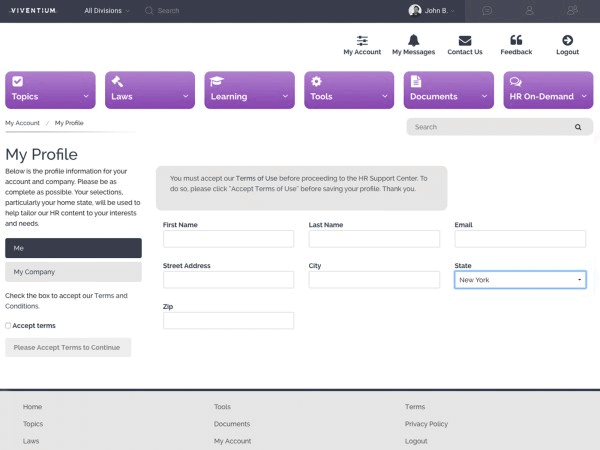Open the Terms footer link
Screen dimensions: 600x450
click(415, 407)
